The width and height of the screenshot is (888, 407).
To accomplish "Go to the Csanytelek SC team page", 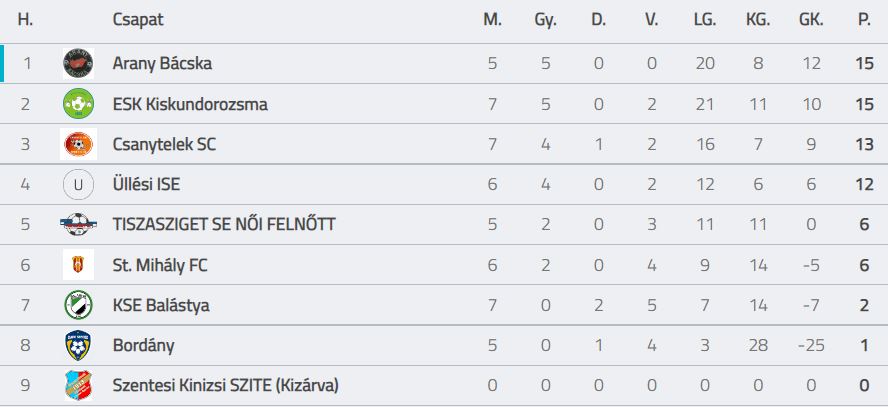I will pos(164,144).
